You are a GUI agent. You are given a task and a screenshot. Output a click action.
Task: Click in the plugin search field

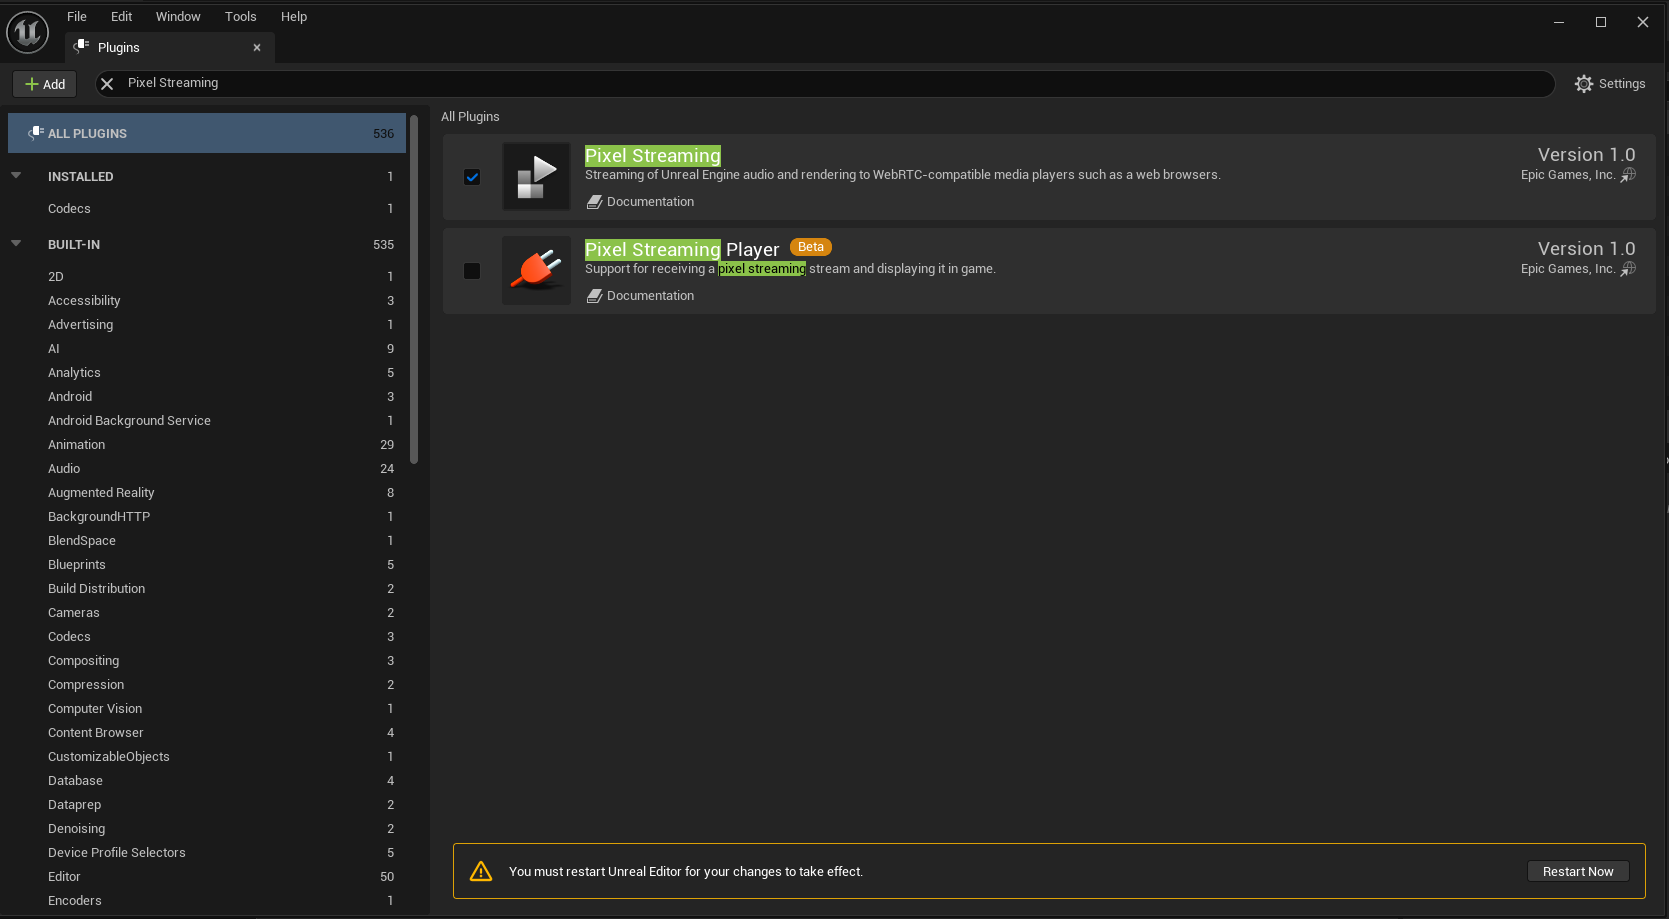(825, 84)
